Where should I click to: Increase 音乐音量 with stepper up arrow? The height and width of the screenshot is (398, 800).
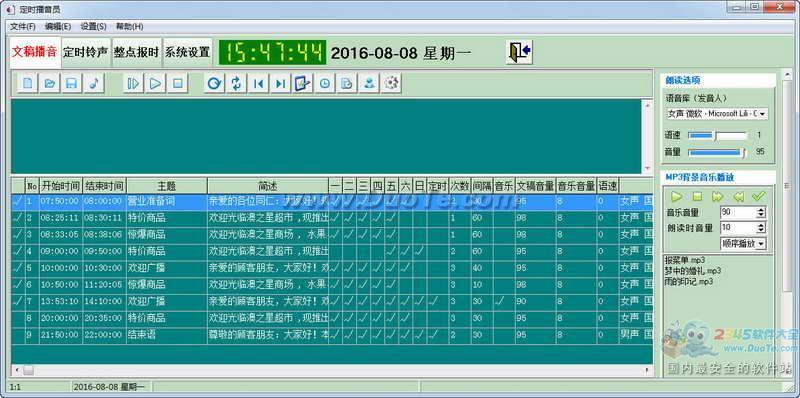[x=761, y=209]
